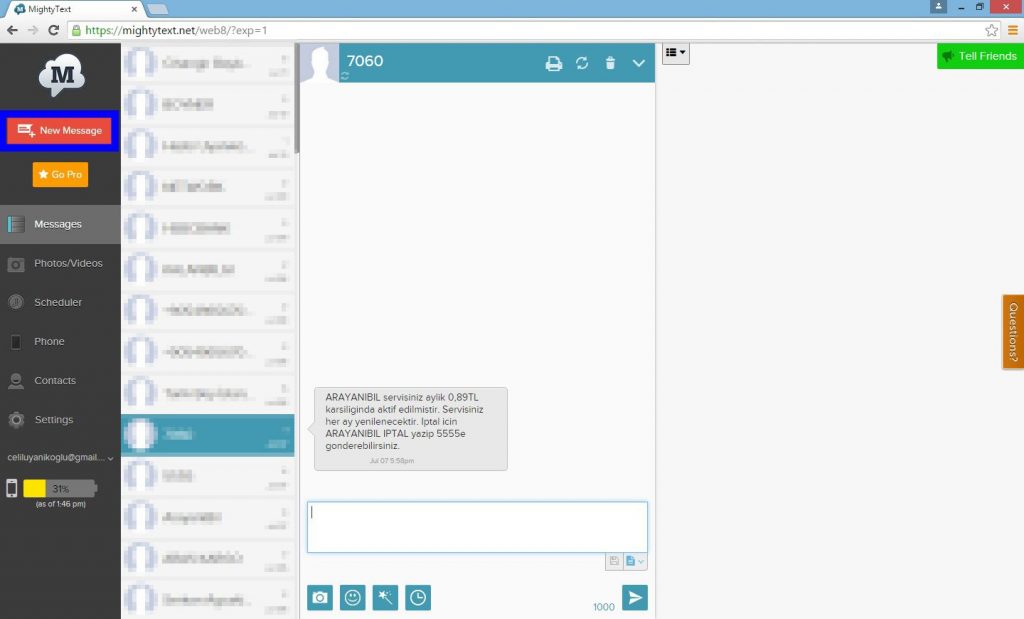1024x619 pixels.
Task: Attach a photo with the camera icon
Action: click(319, 597)
